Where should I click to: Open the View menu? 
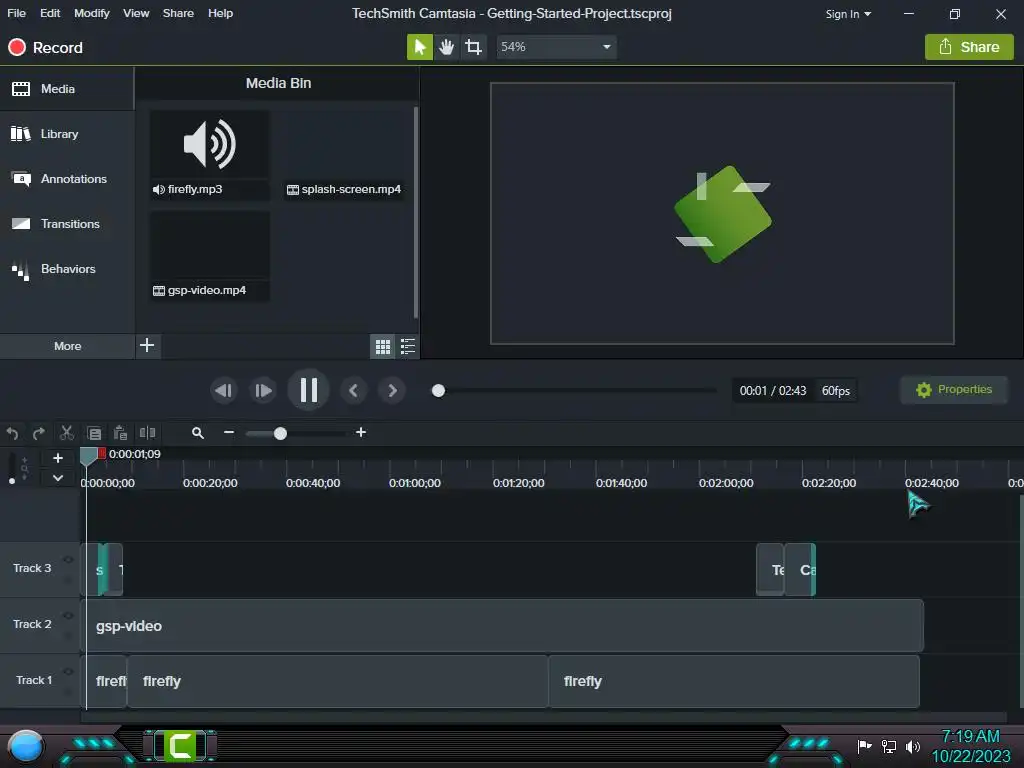click(136, 13)
